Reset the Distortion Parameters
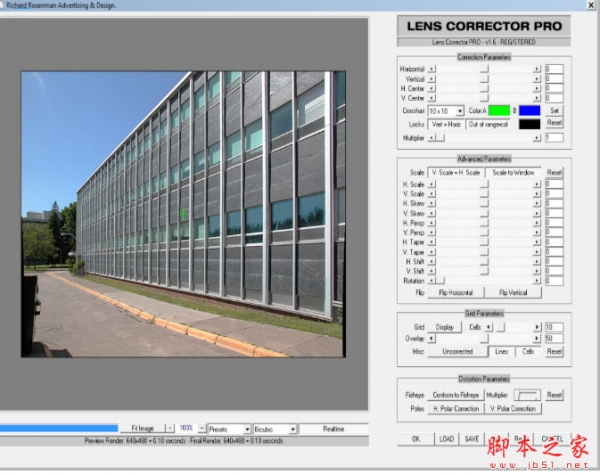The height and width of the screenshot is (475, 600). click(554, 395)
